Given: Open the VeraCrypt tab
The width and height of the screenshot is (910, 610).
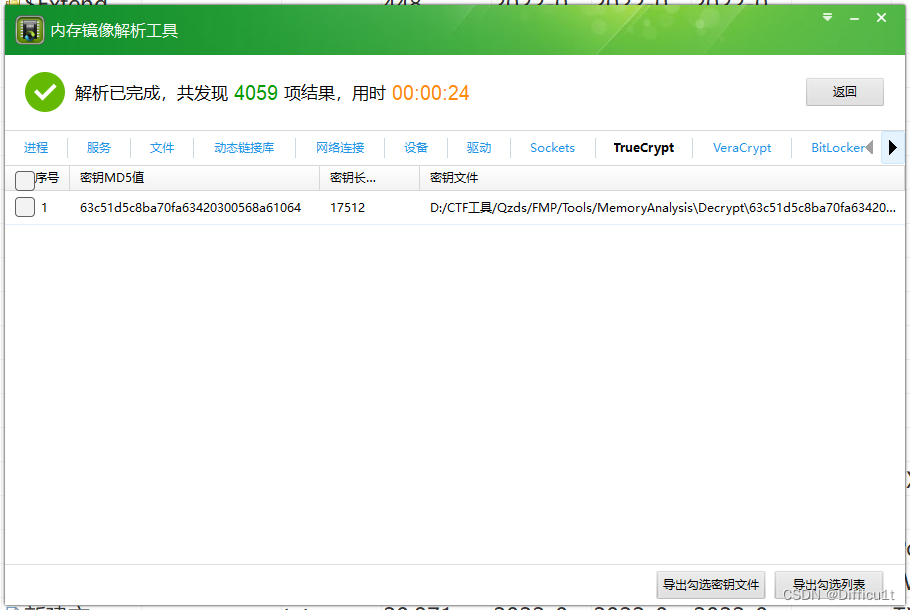Looking at the screenshot, I should pyautogui.click(x=742, y=147).
